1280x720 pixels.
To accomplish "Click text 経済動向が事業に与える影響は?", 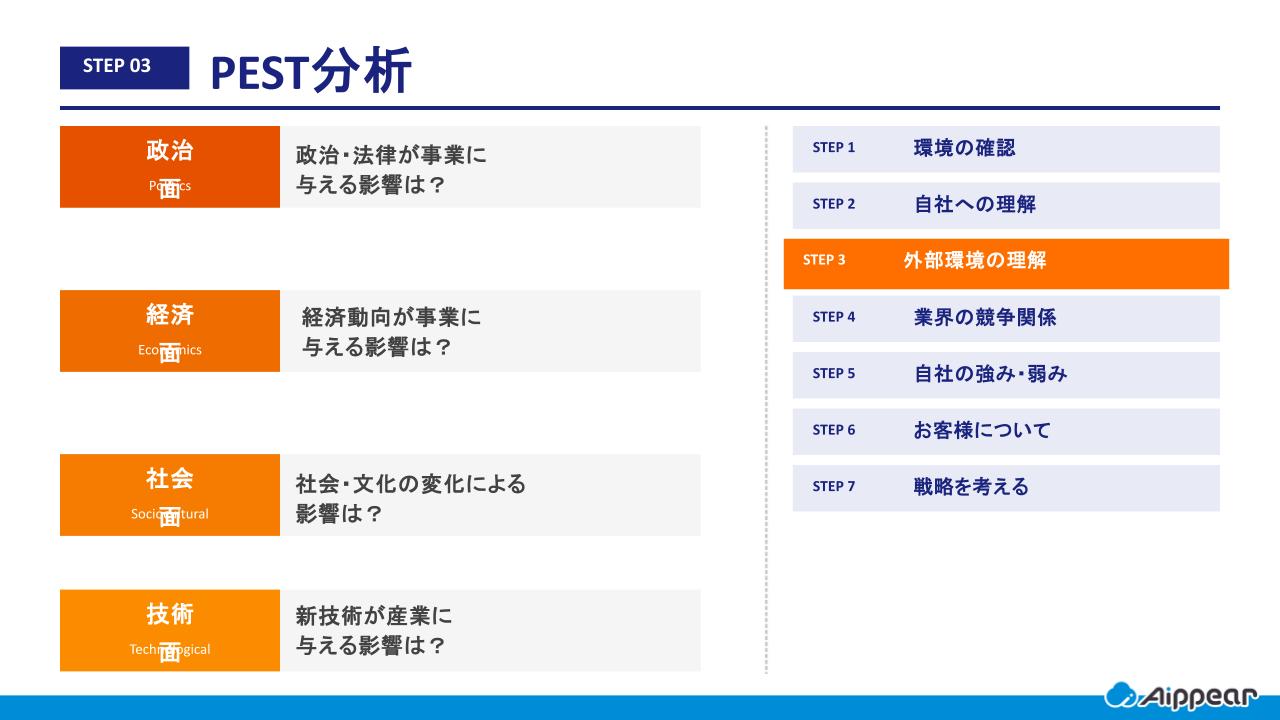I will (391, 333).
